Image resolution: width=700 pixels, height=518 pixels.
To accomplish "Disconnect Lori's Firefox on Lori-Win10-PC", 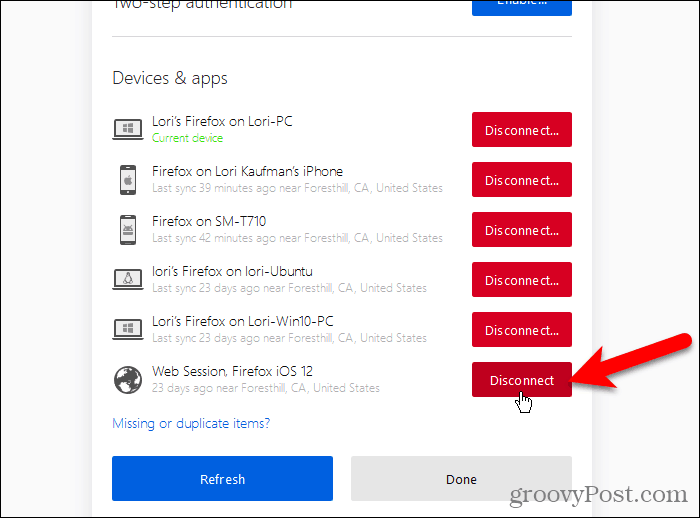I will [x=522, y=330].
